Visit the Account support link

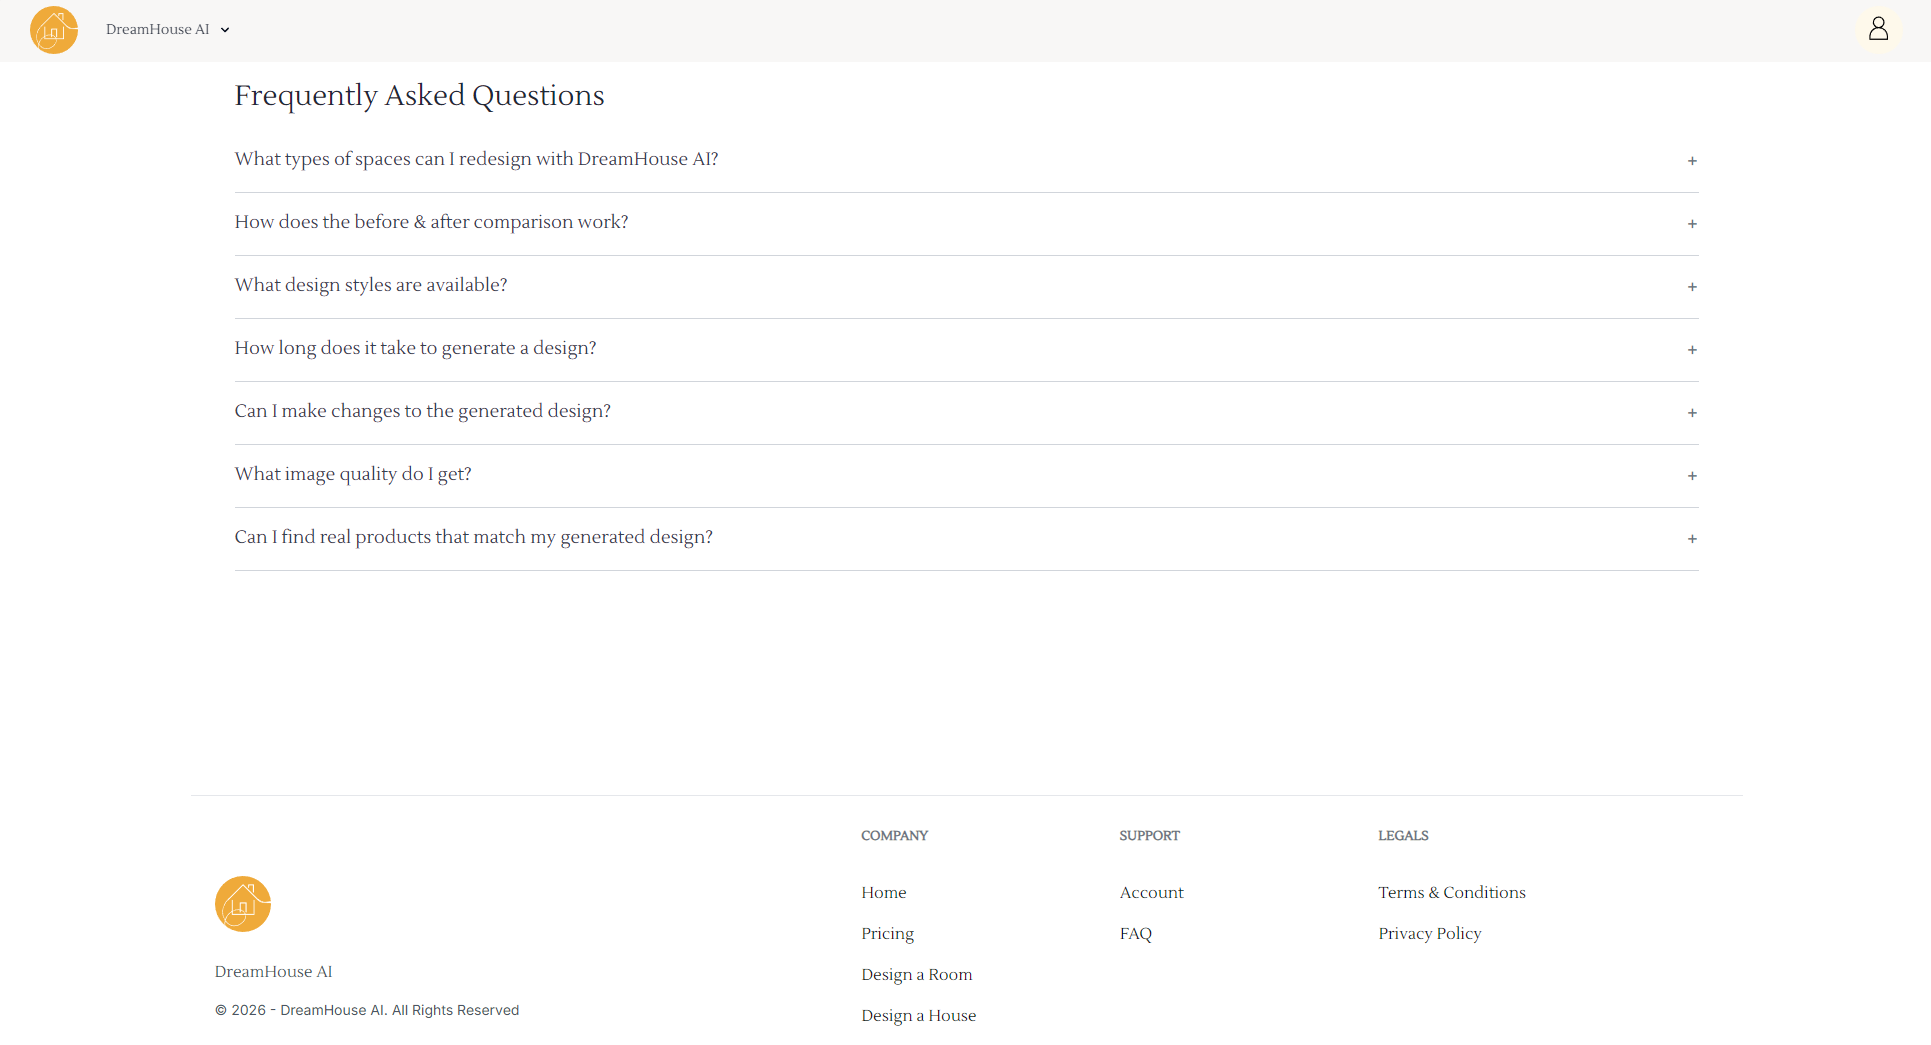tap(1151, 892)
